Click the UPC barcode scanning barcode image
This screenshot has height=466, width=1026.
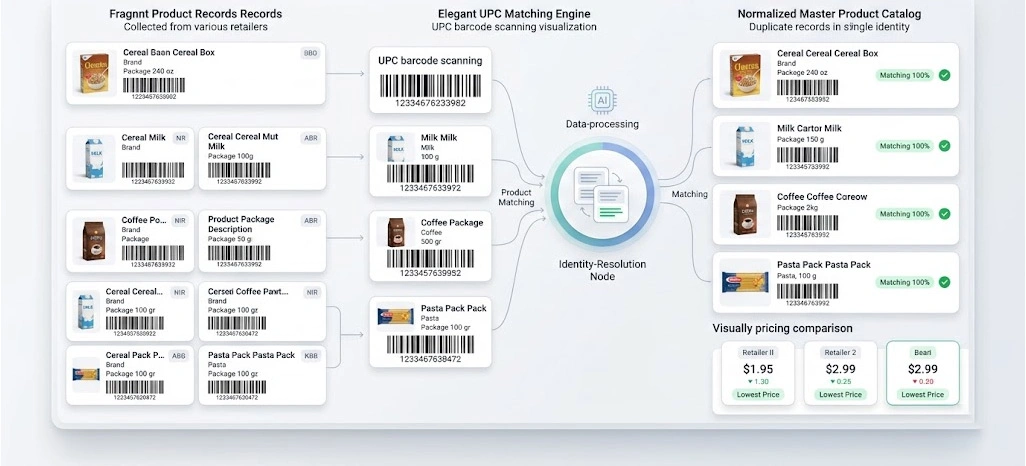click(431, 86)
